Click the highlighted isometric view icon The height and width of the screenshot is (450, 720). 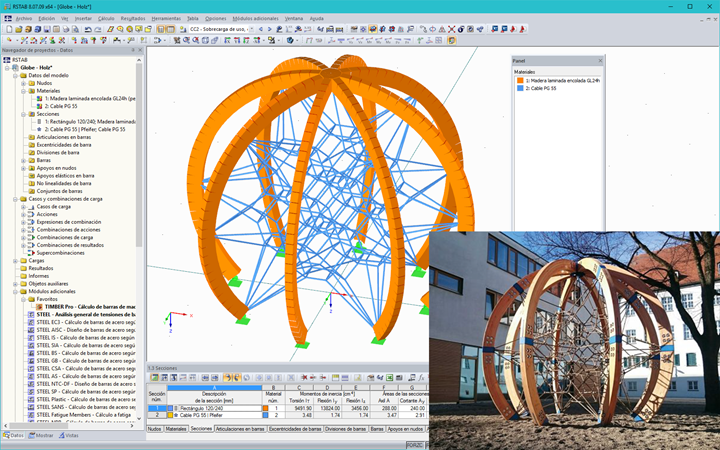pyautogui.click(x=373, y=29)
